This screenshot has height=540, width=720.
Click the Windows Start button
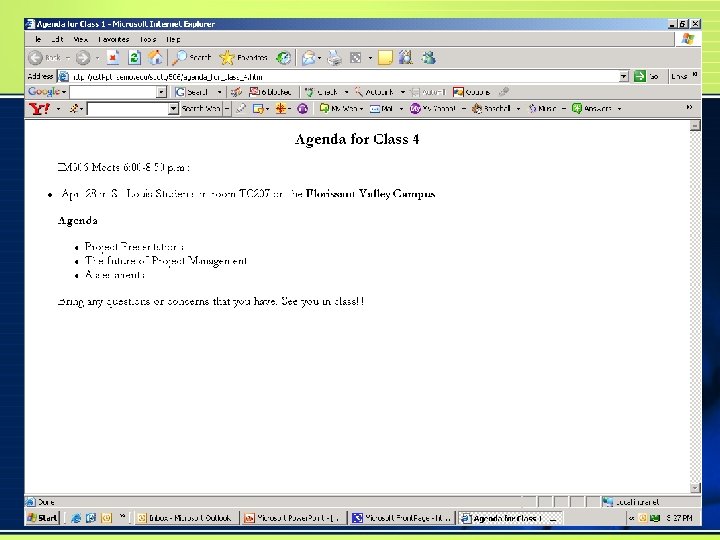[43, 518]
